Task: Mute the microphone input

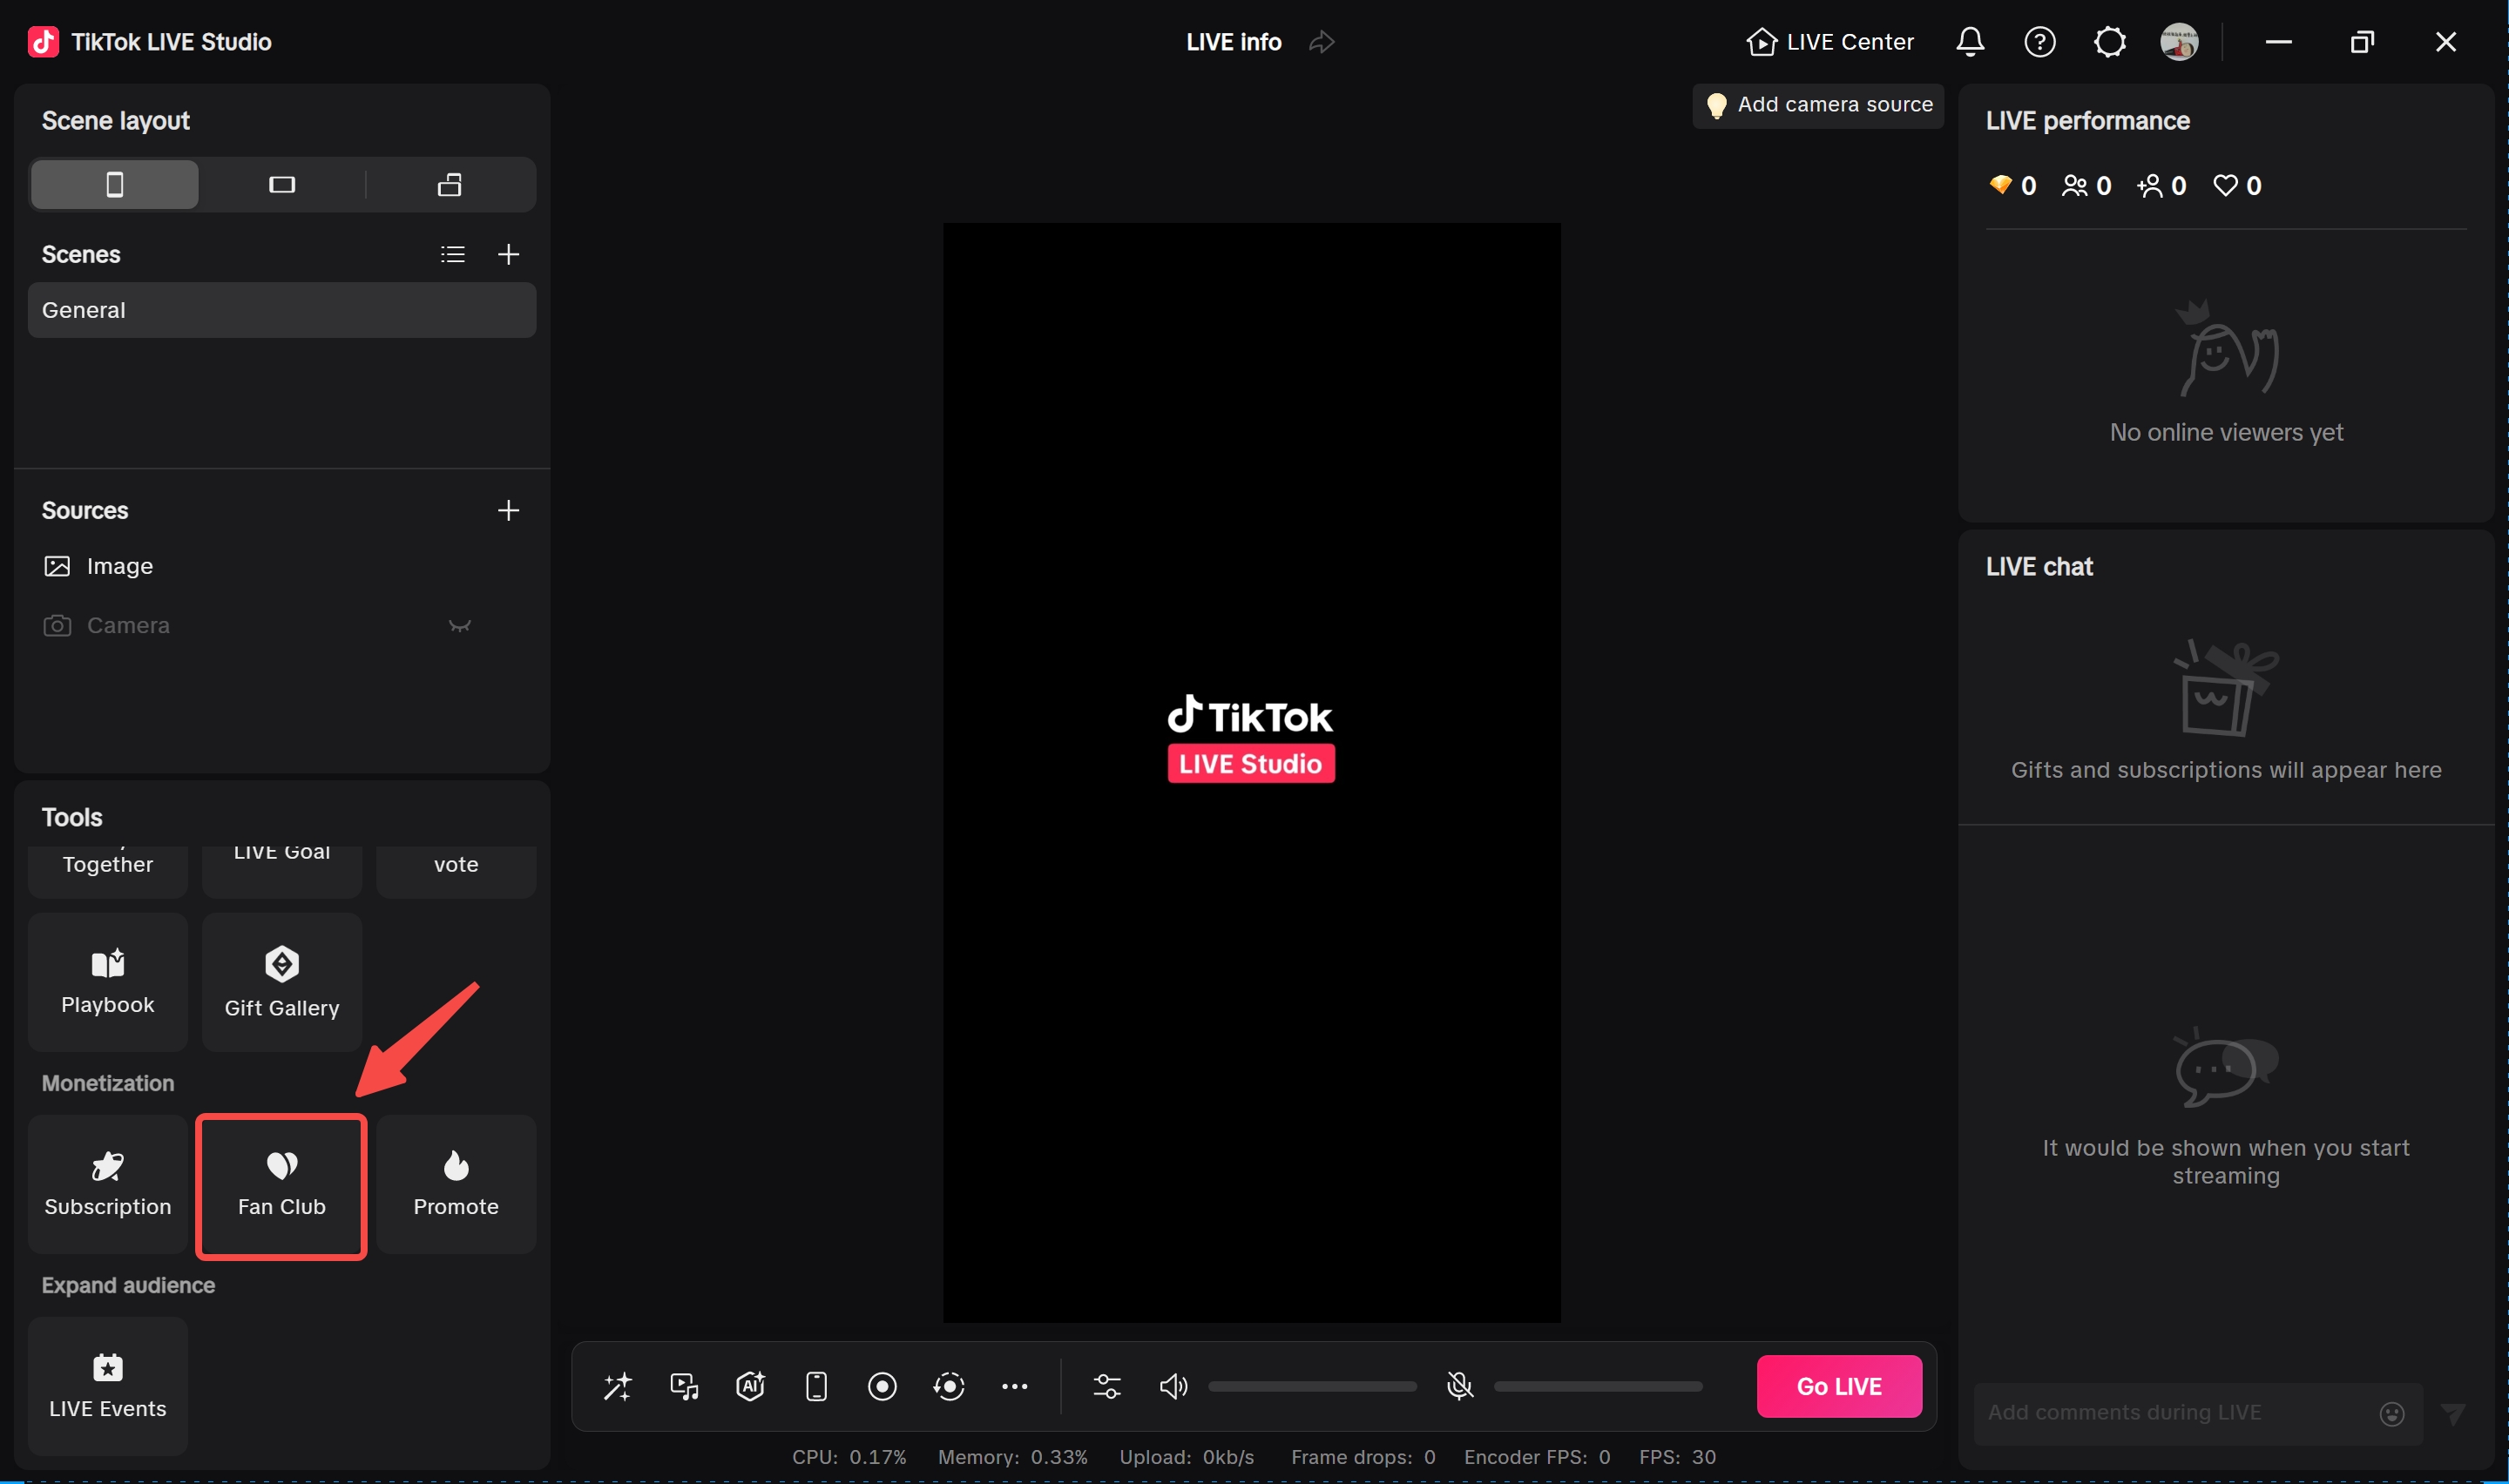Action: [x=1460, y=1386]
